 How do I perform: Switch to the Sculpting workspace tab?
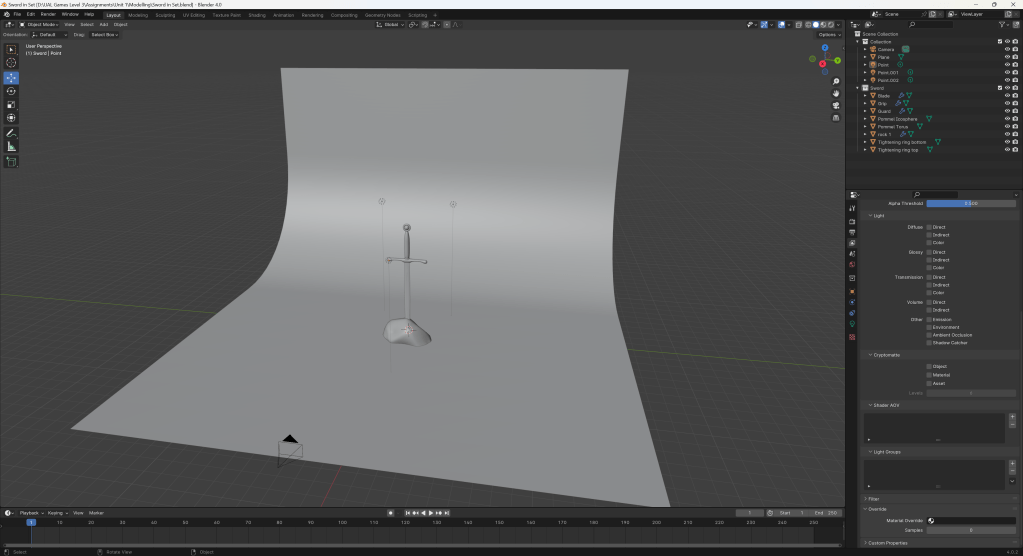click(166, 15)
